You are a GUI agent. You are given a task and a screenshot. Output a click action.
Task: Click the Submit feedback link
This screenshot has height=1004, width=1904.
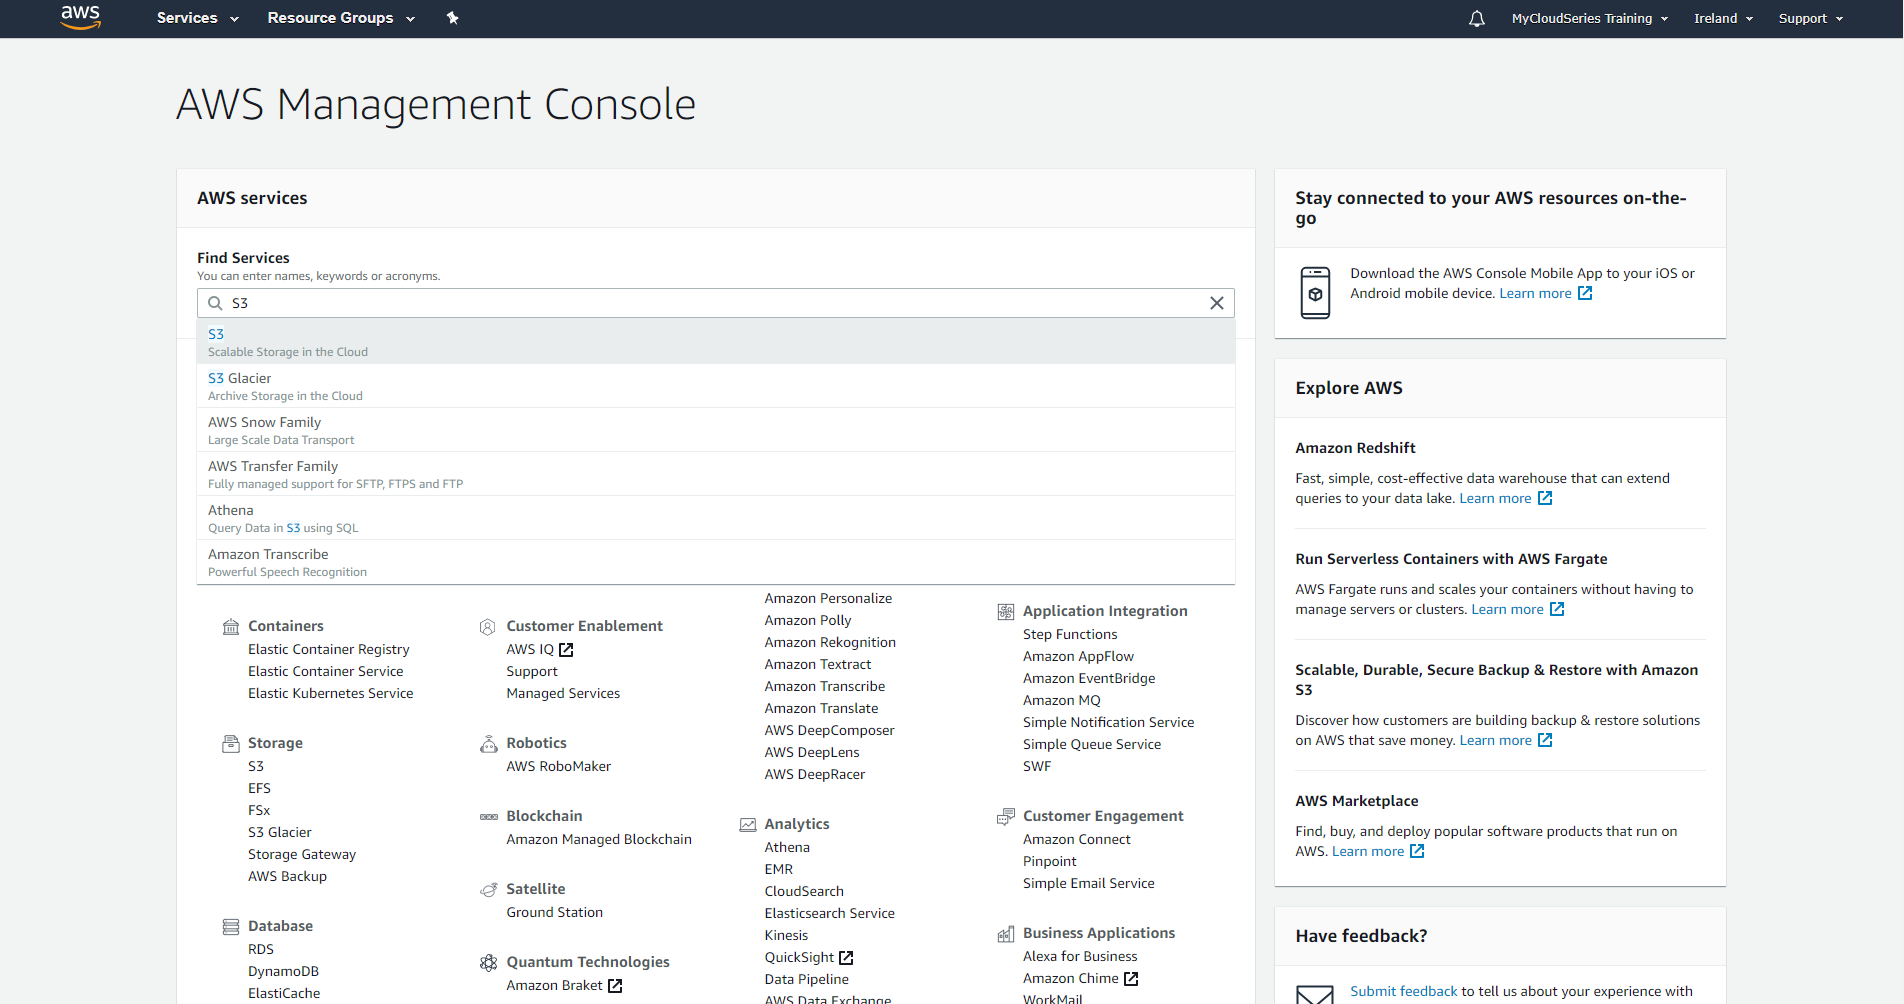coord(1403,990)
